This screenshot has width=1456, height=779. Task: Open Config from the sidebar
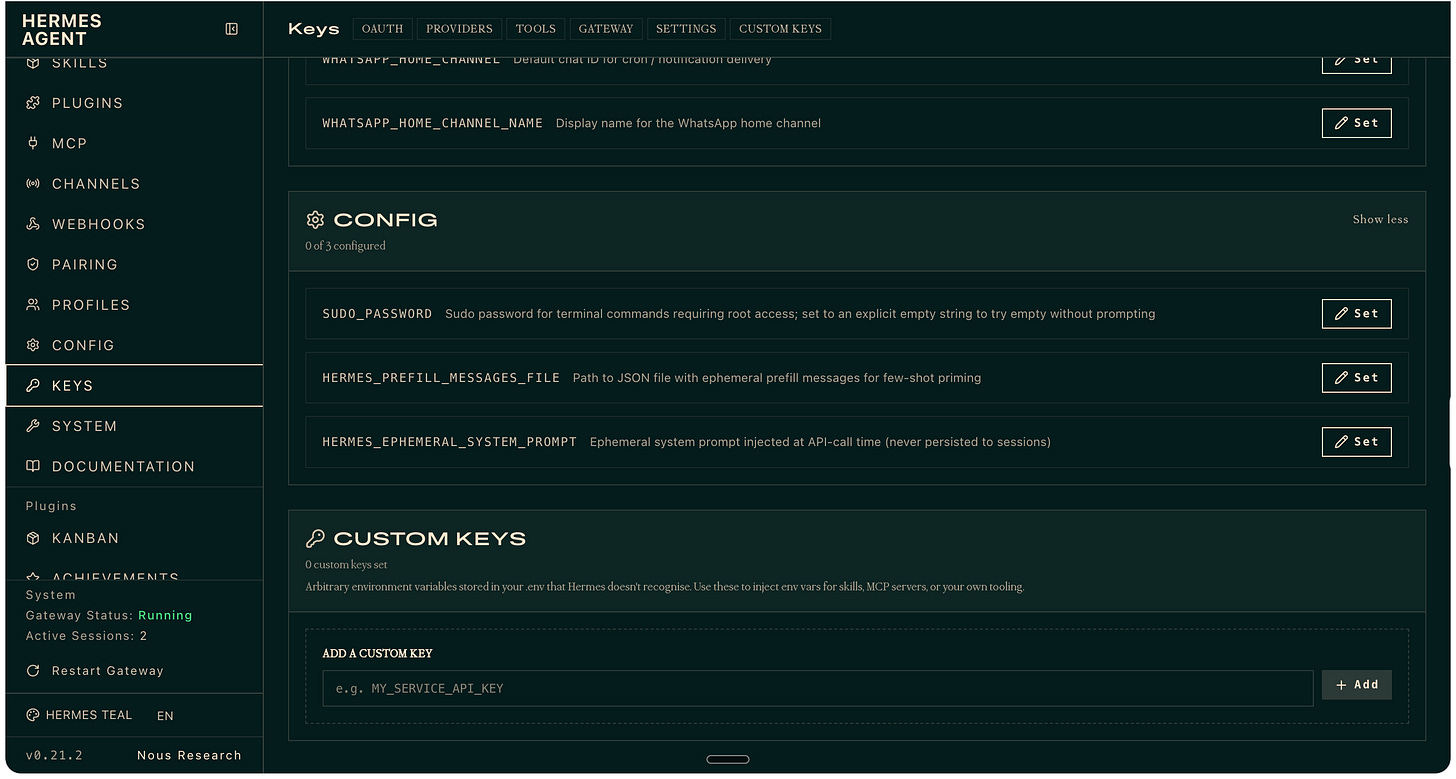(134, 345)
